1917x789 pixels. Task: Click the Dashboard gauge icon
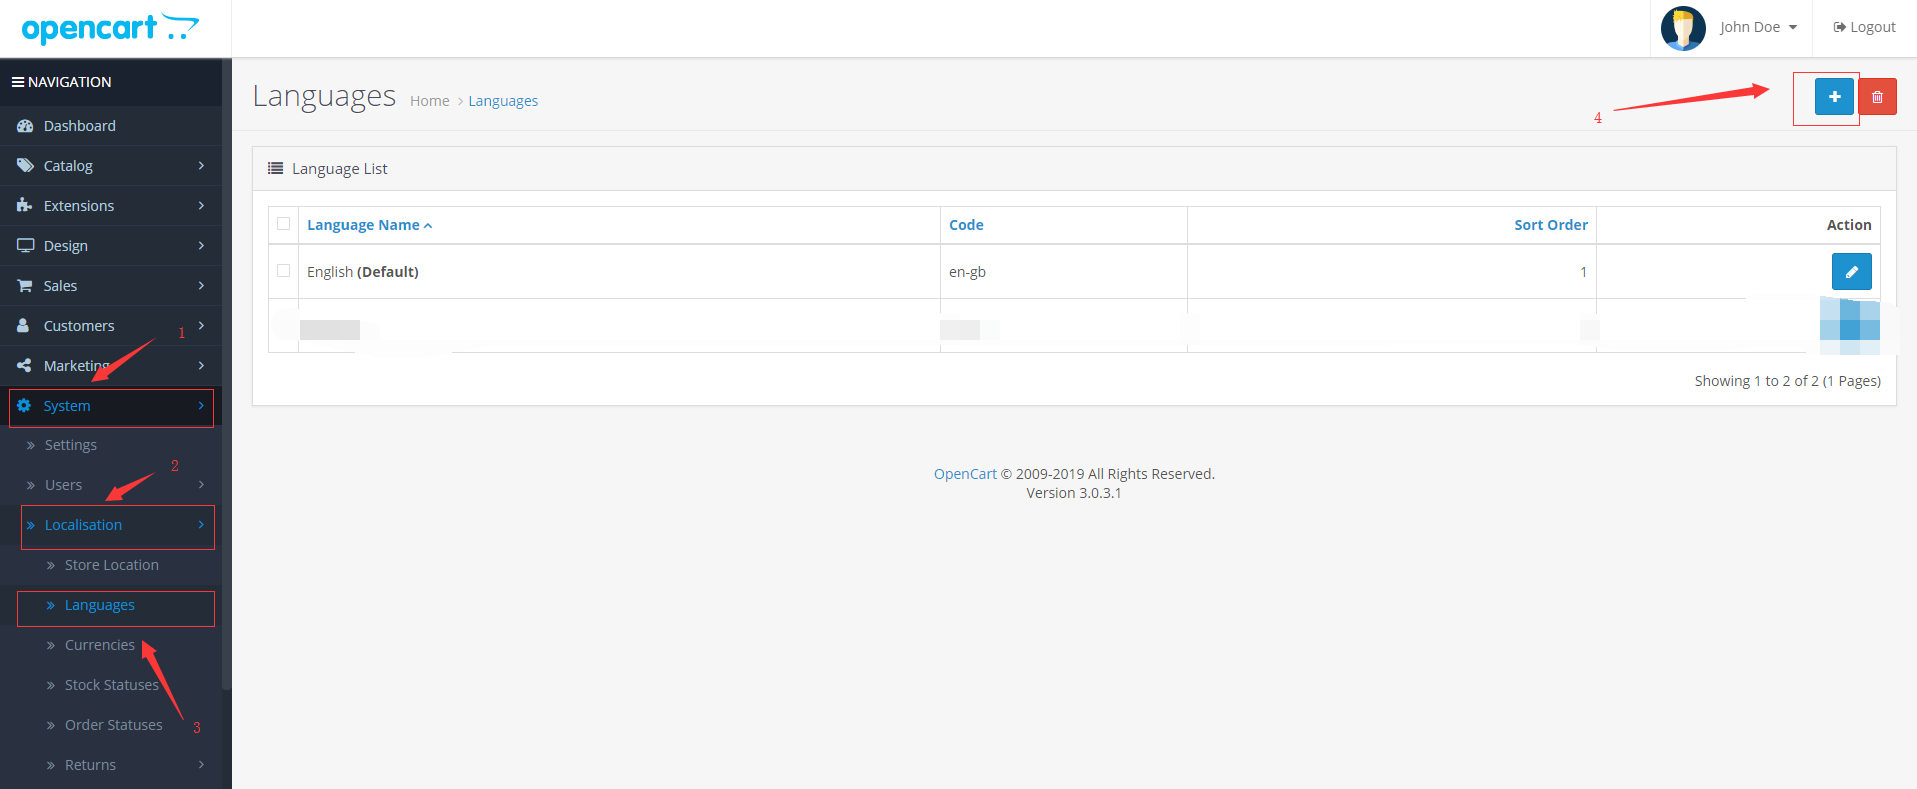coord(25,126)
